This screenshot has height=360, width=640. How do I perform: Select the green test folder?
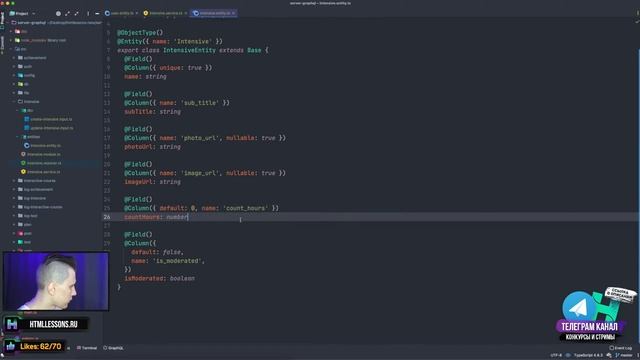click(x=24, y=242)
